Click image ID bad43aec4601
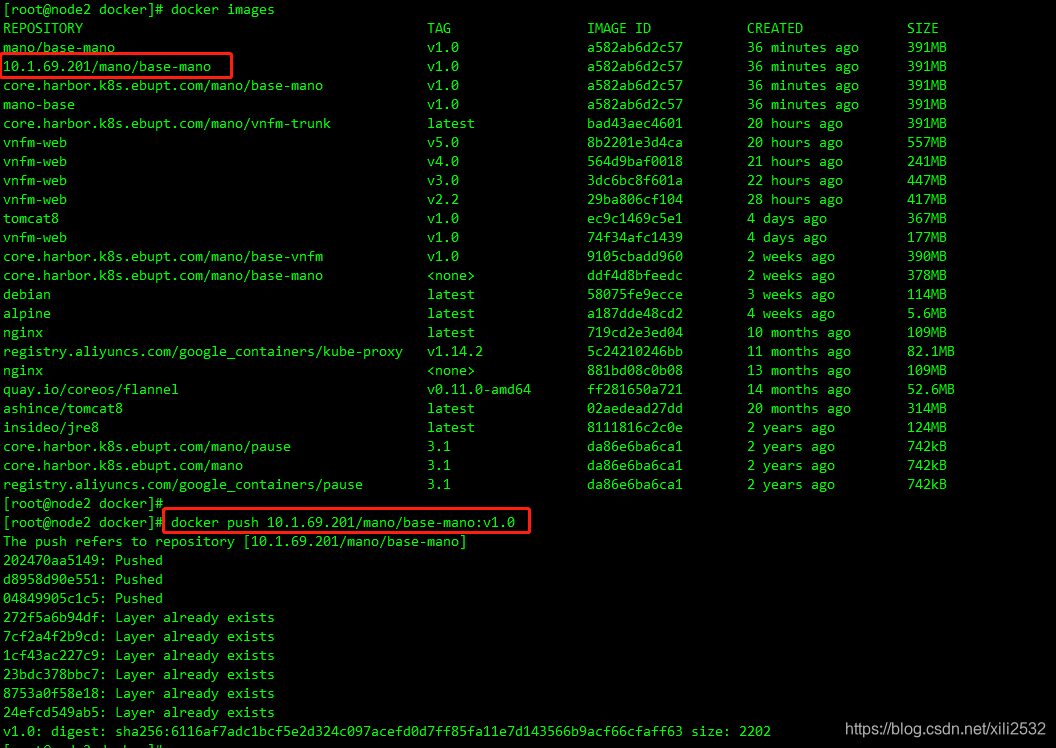The width and height of the screenshot is (1056, 748). point(634,123)
